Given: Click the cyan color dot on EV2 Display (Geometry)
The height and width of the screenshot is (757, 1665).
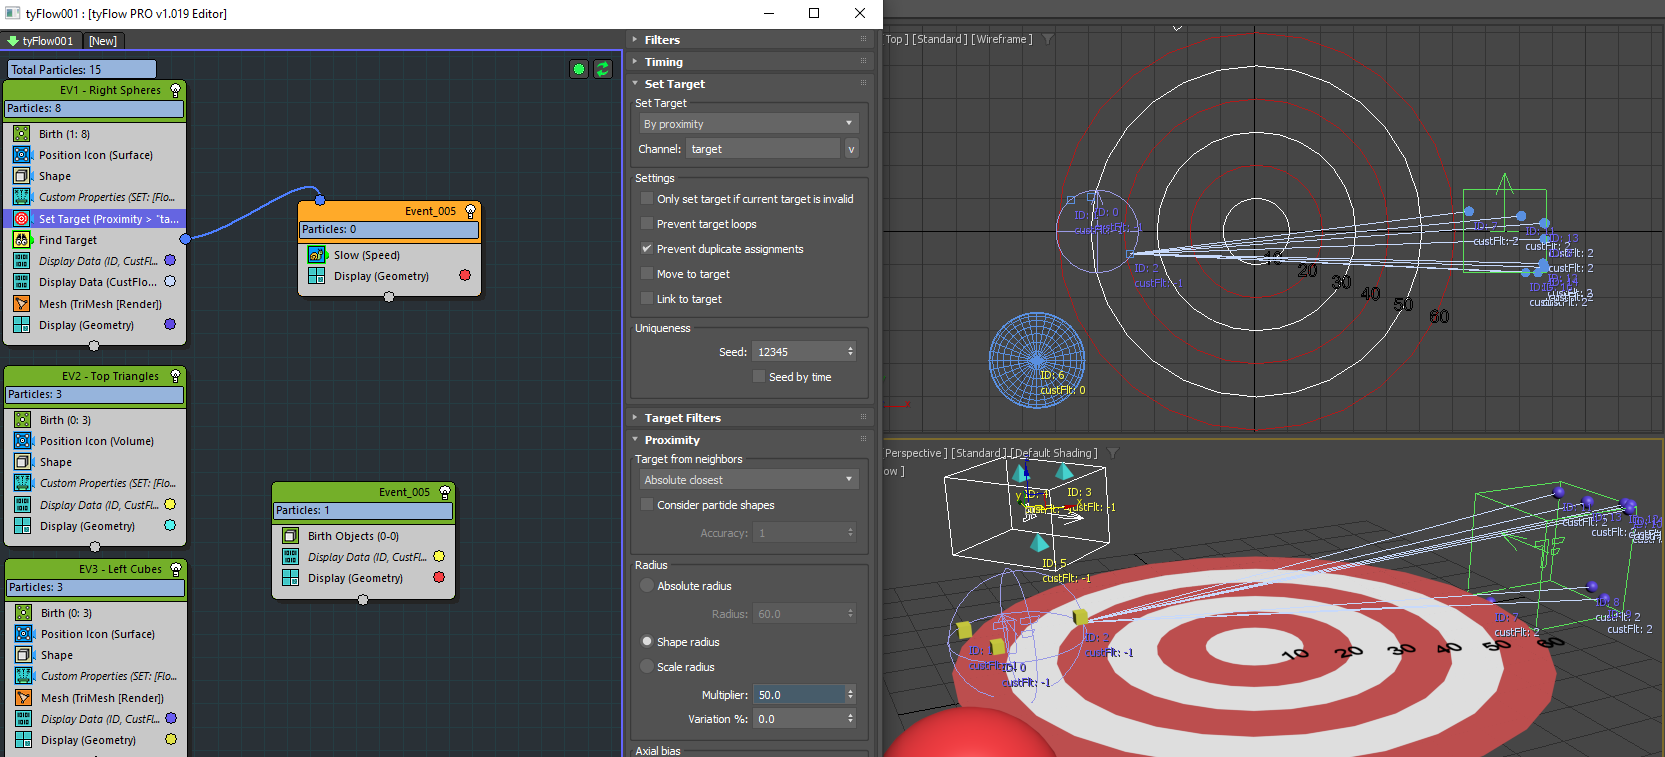Looking at the screenshot, I should click(170, 525).
